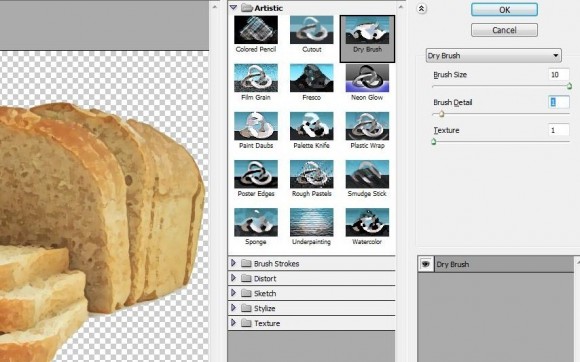Select the Dry Brush filter thumbnail

(367, 30)
